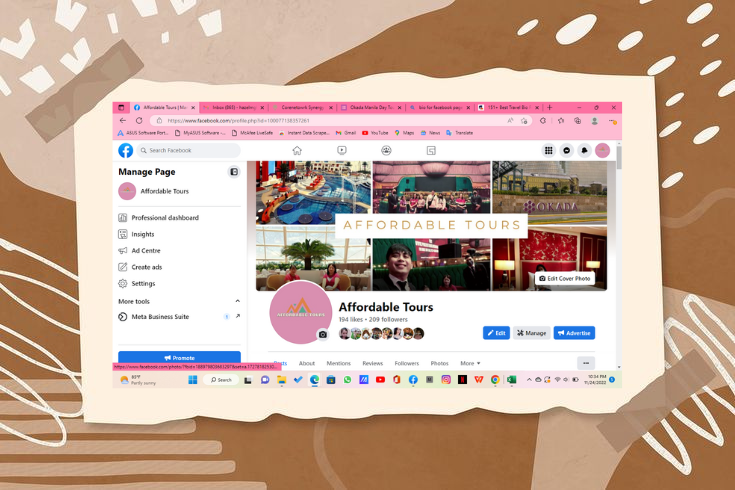
Task: Open Edge Settings and more menu
Action: tap(613, 121)
